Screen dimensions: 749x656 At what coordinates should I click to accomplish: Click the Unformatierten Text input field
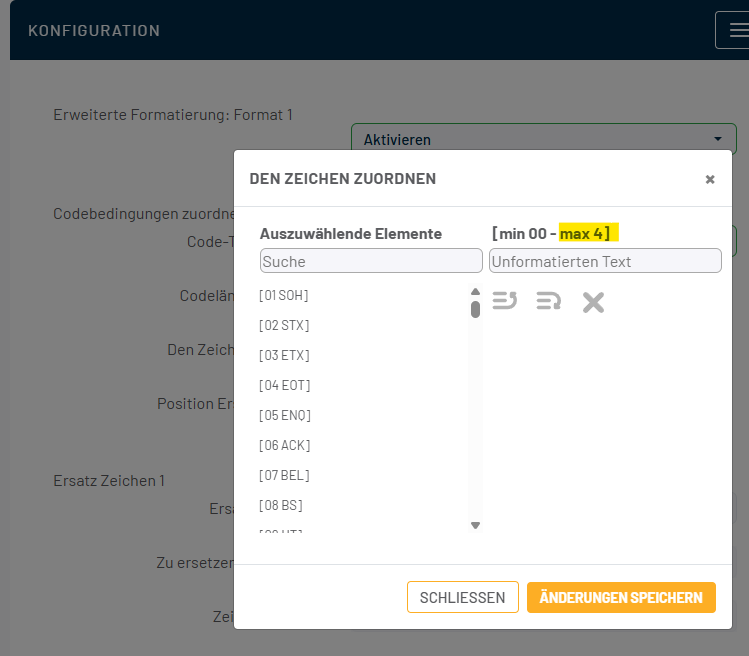coord(605,261)
